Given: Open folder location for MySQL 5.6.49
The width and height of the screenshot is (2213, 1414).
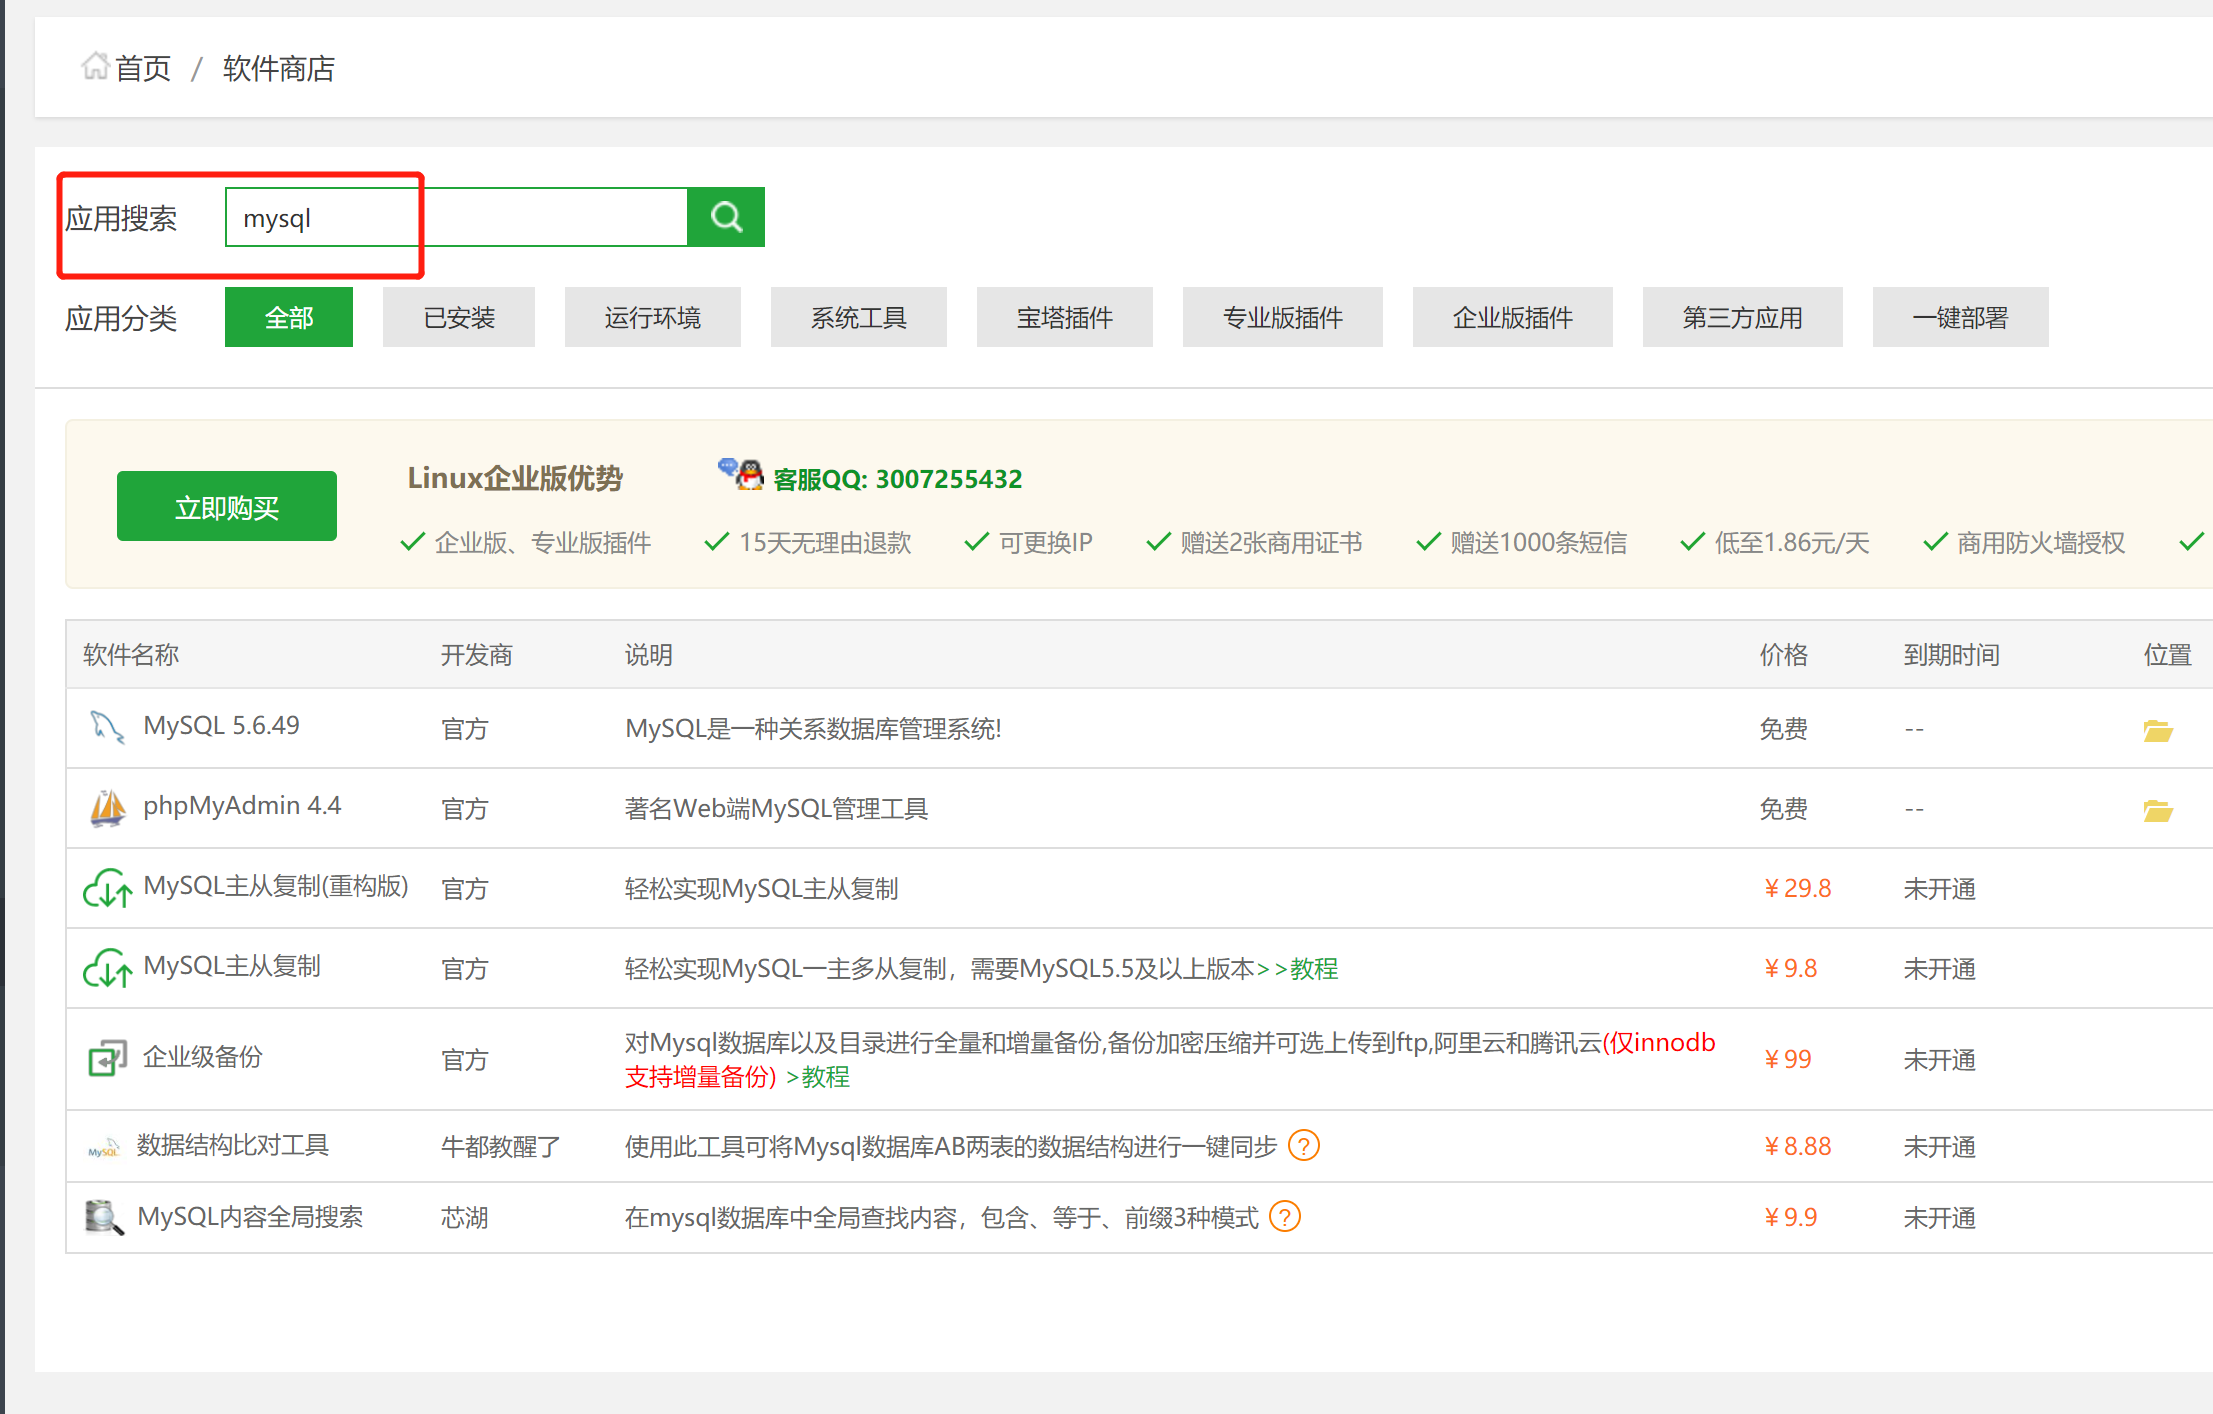Looking at the screenshot, I should [2158, 730].
